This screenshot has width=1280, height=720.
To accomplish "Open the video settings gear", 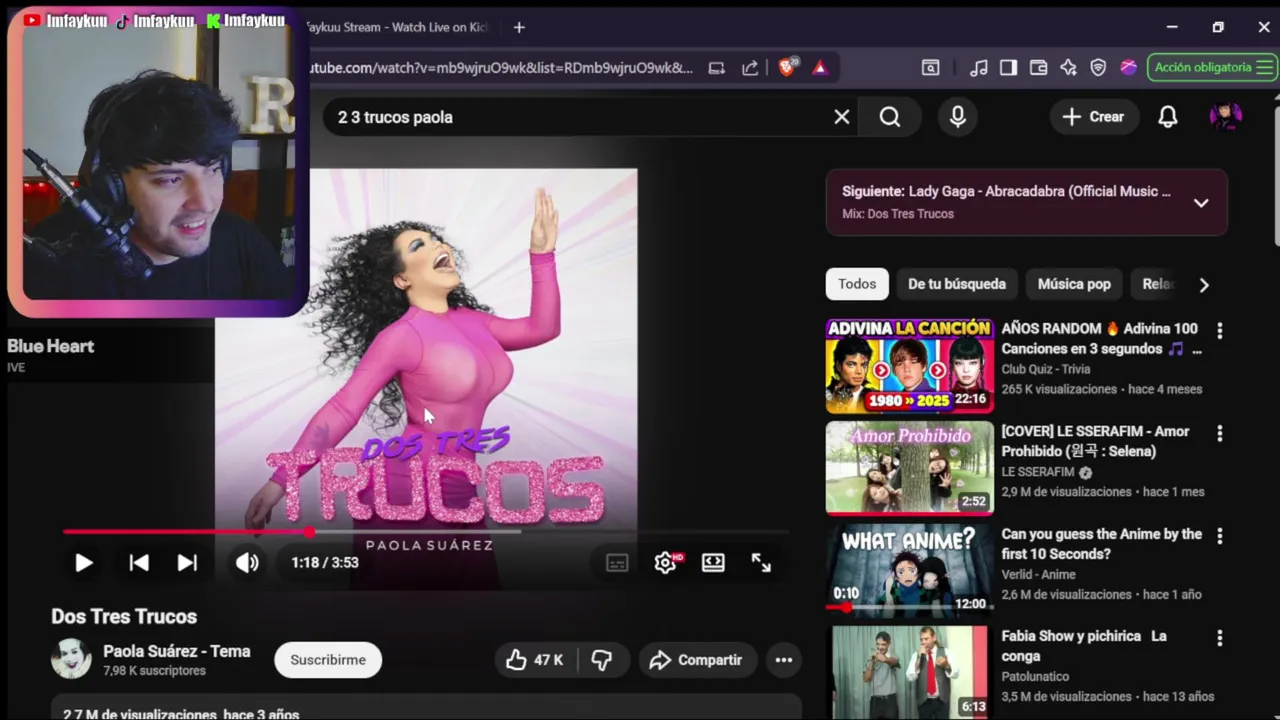I will tap(666, 563).
